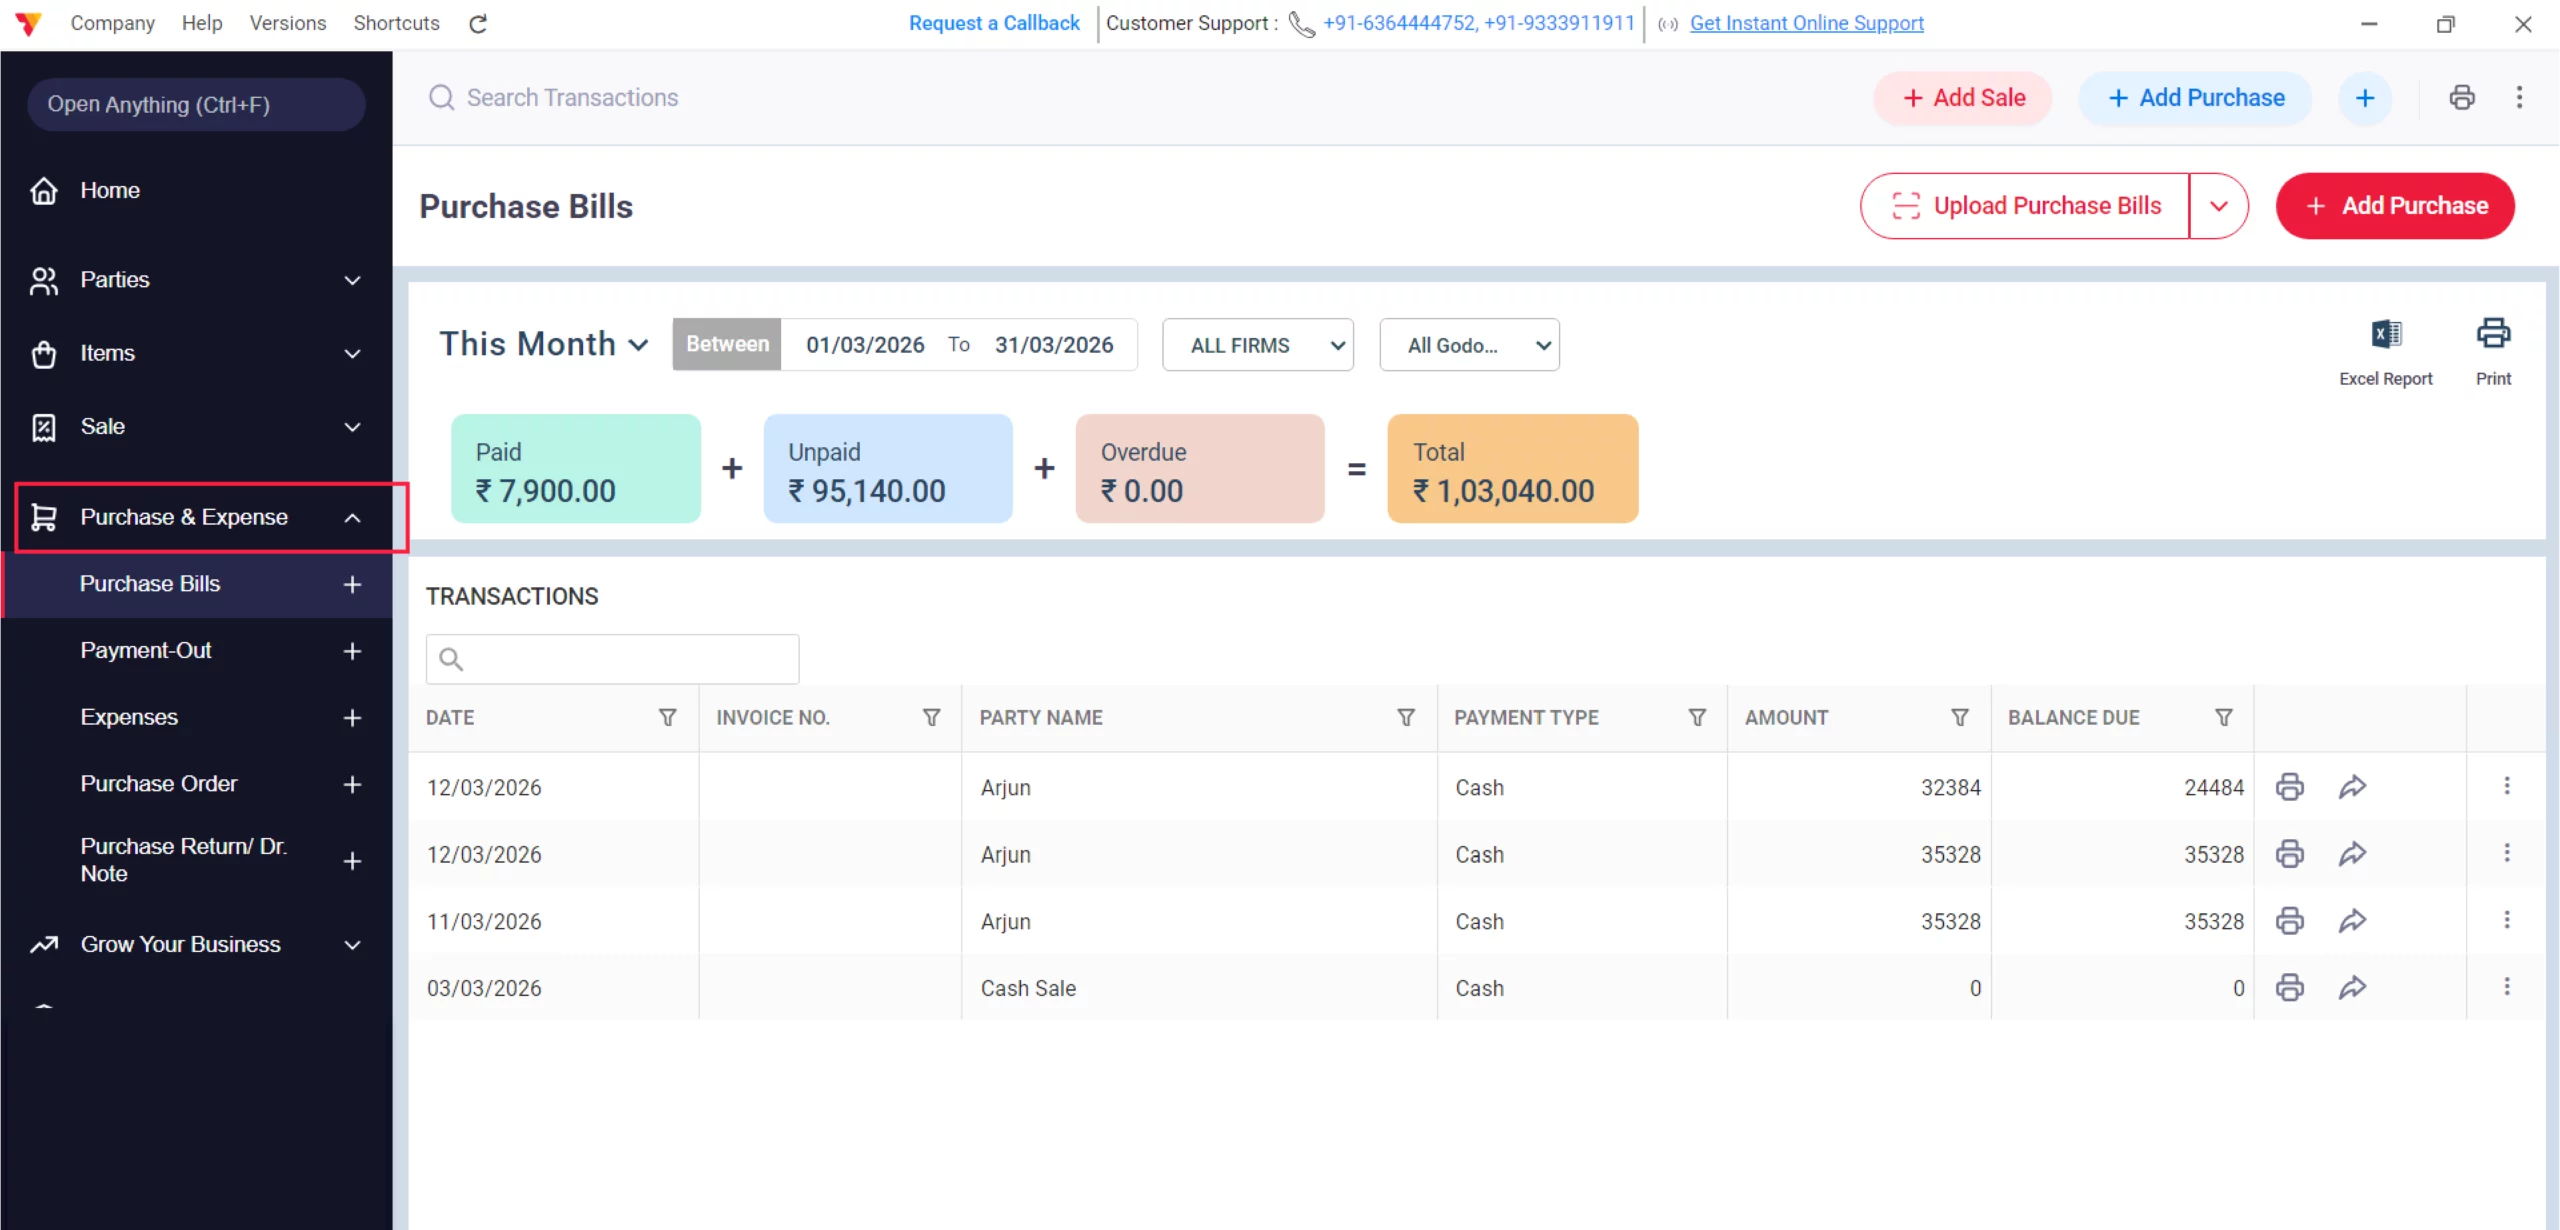The width and height of the screenshot is (2560, 1230).
Task: Click the Add Purchase button
Action: [2395, 206]
